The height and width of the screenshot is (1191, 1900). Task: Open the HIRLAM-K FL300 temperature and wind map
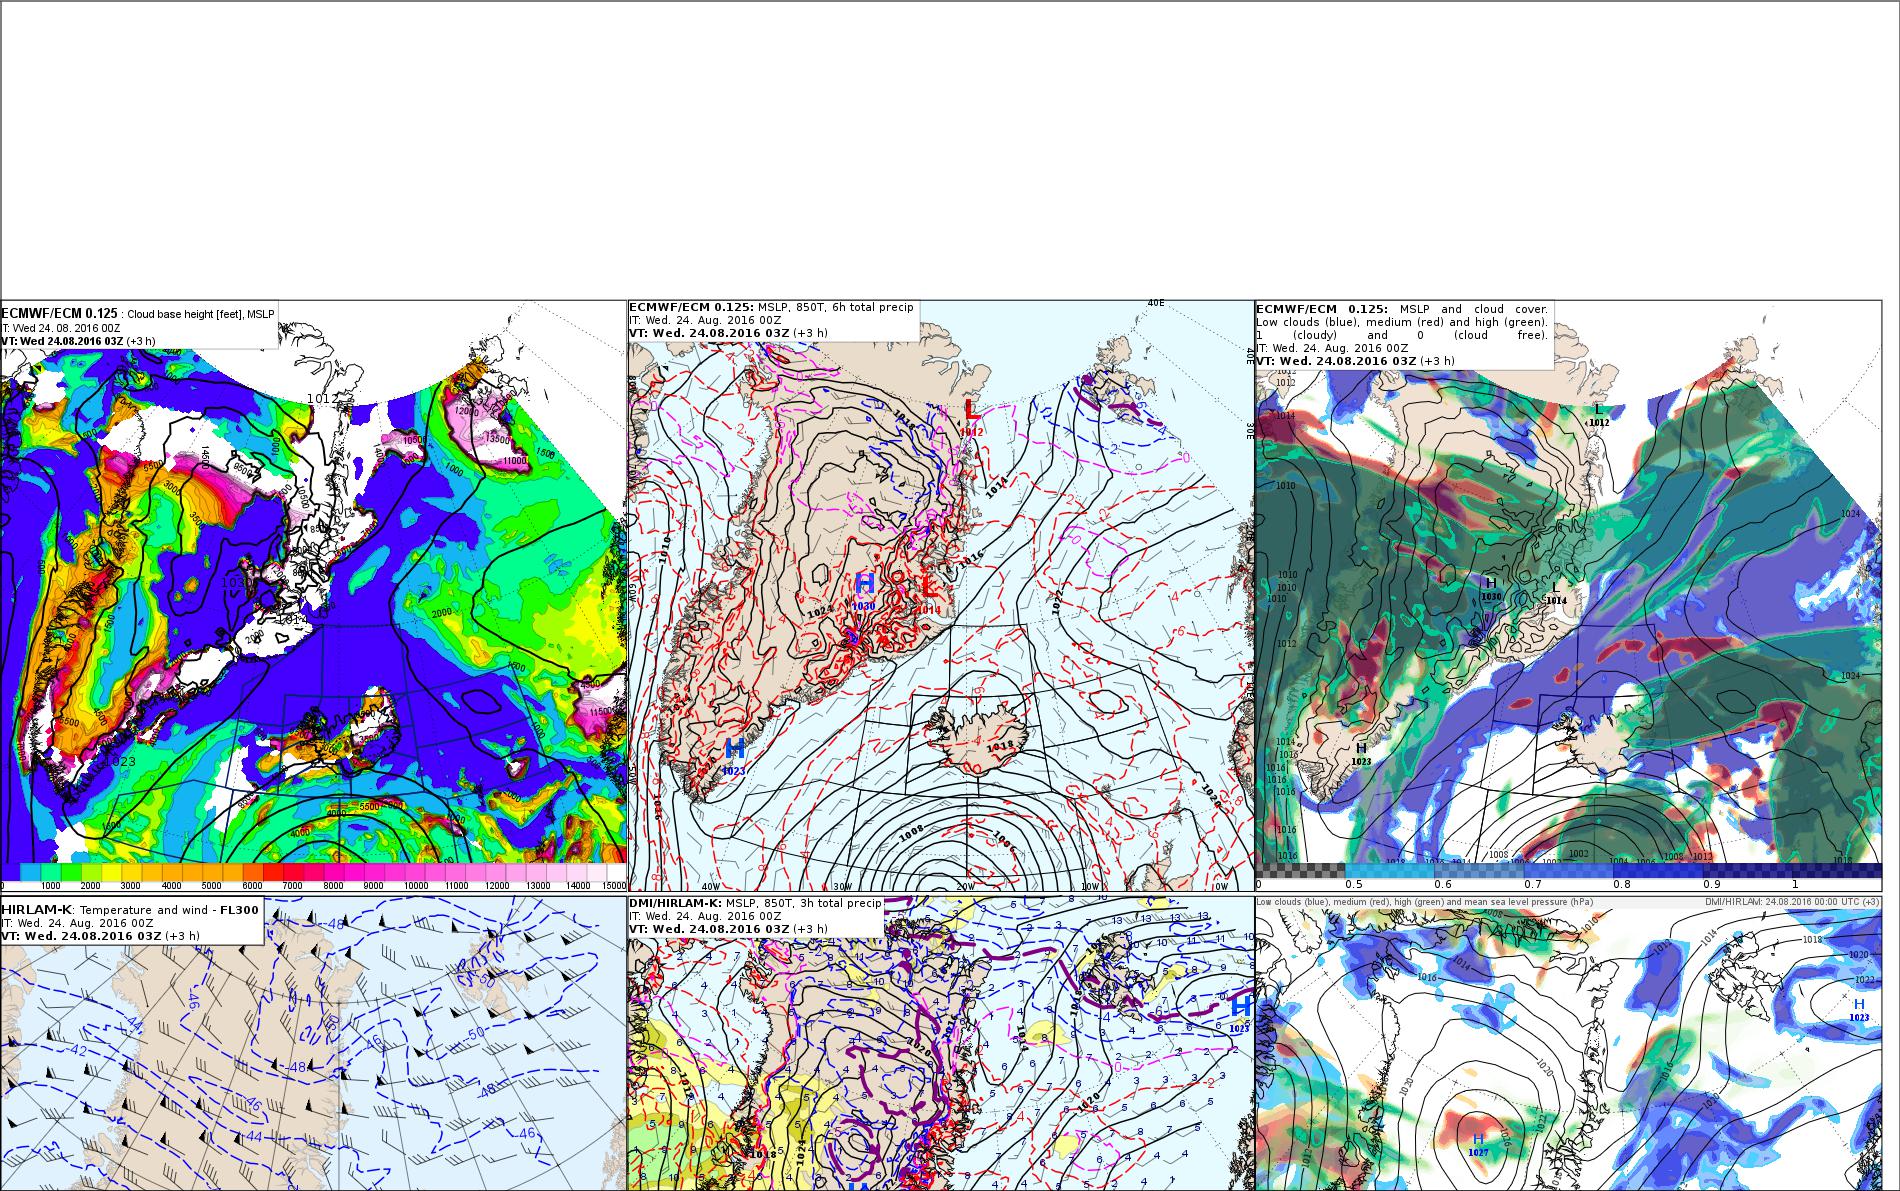(x=314, y=1043)
